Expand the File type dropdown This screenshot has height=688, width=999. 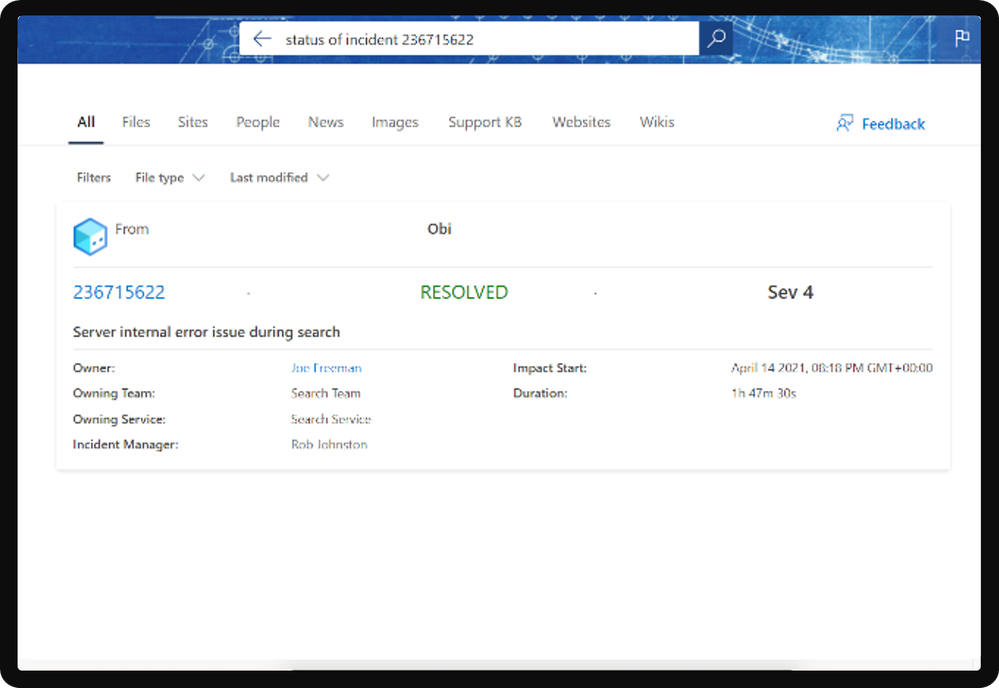(170, 178)
